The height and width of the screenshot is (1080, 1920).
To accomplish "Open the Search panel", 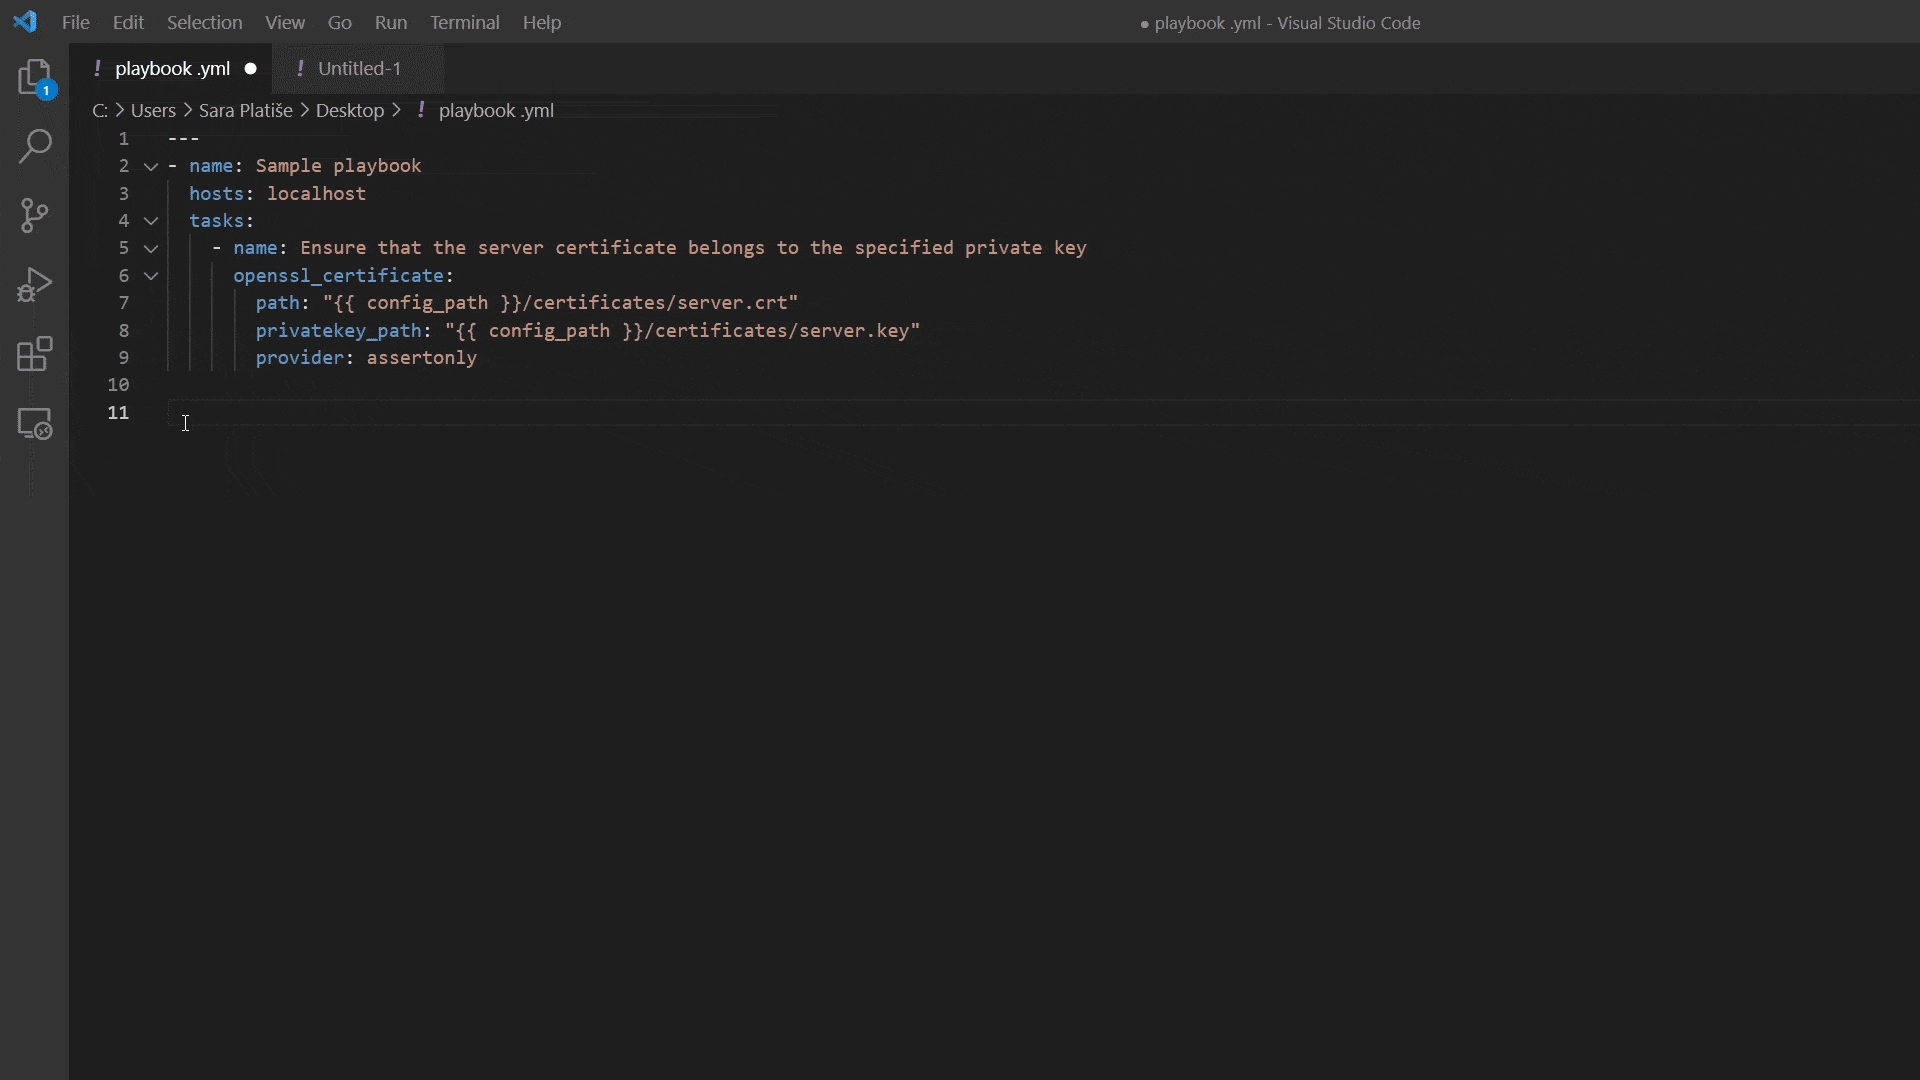I will coord(35,146).
